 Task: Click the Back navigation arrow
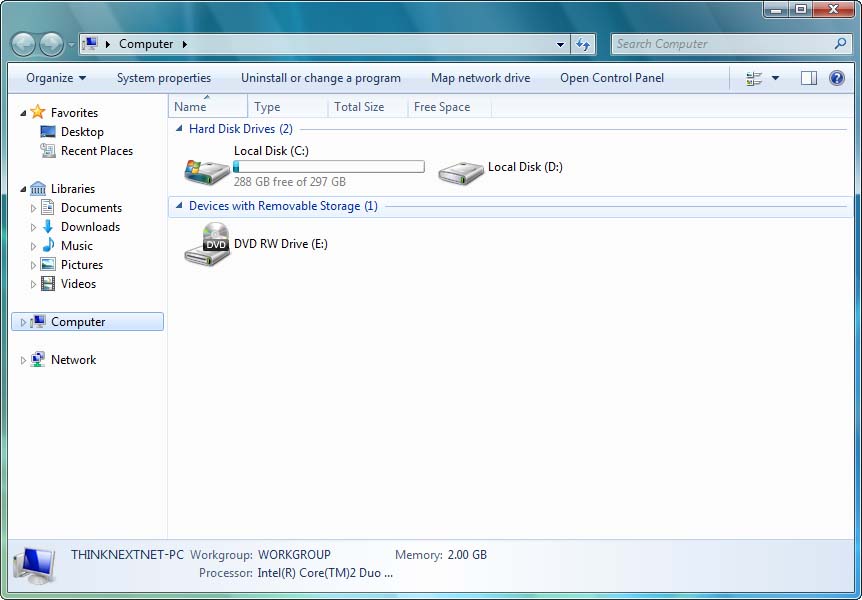click(23, 44)
